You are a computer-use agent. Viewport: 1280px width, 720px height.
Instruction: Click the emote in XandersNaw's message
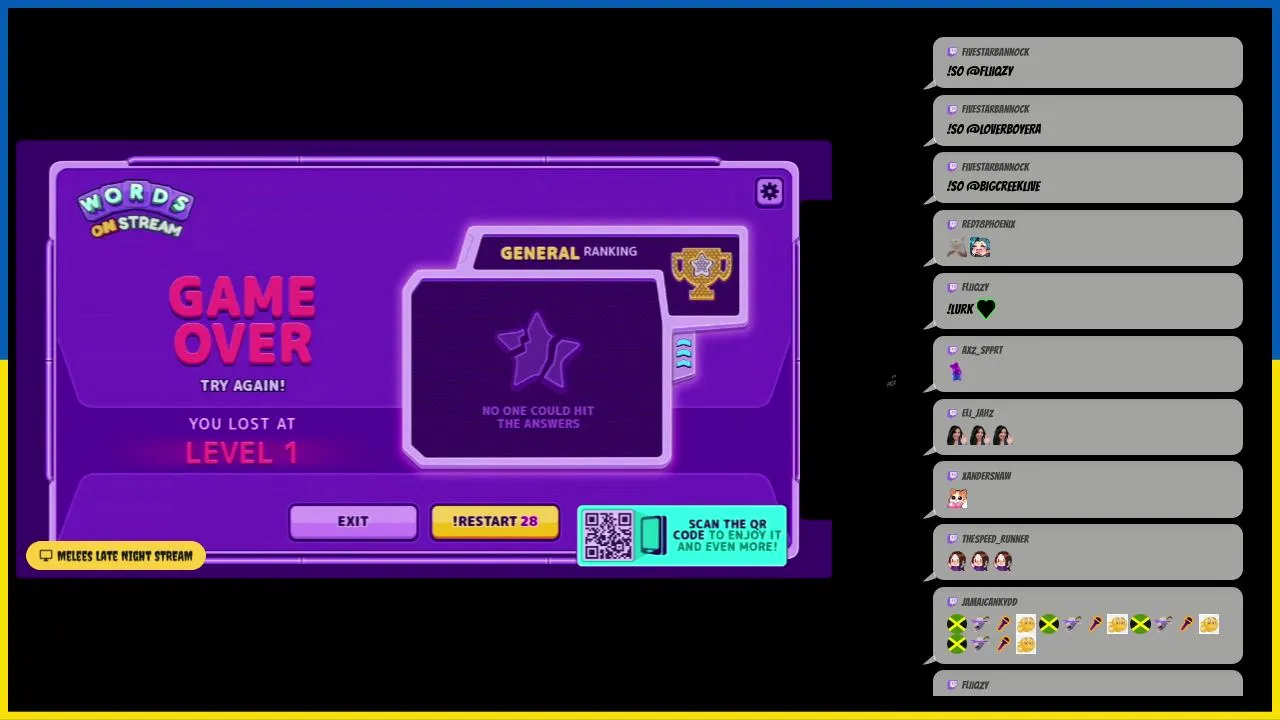coord(957,498)
